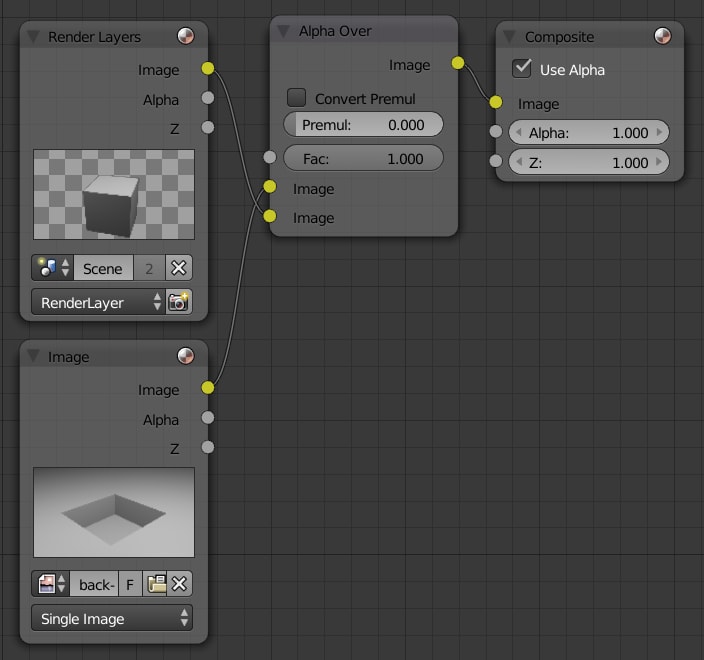This screenshot has height=660, width=704.
Task: Adjust the Fac slider value
Action: [363, 158]
